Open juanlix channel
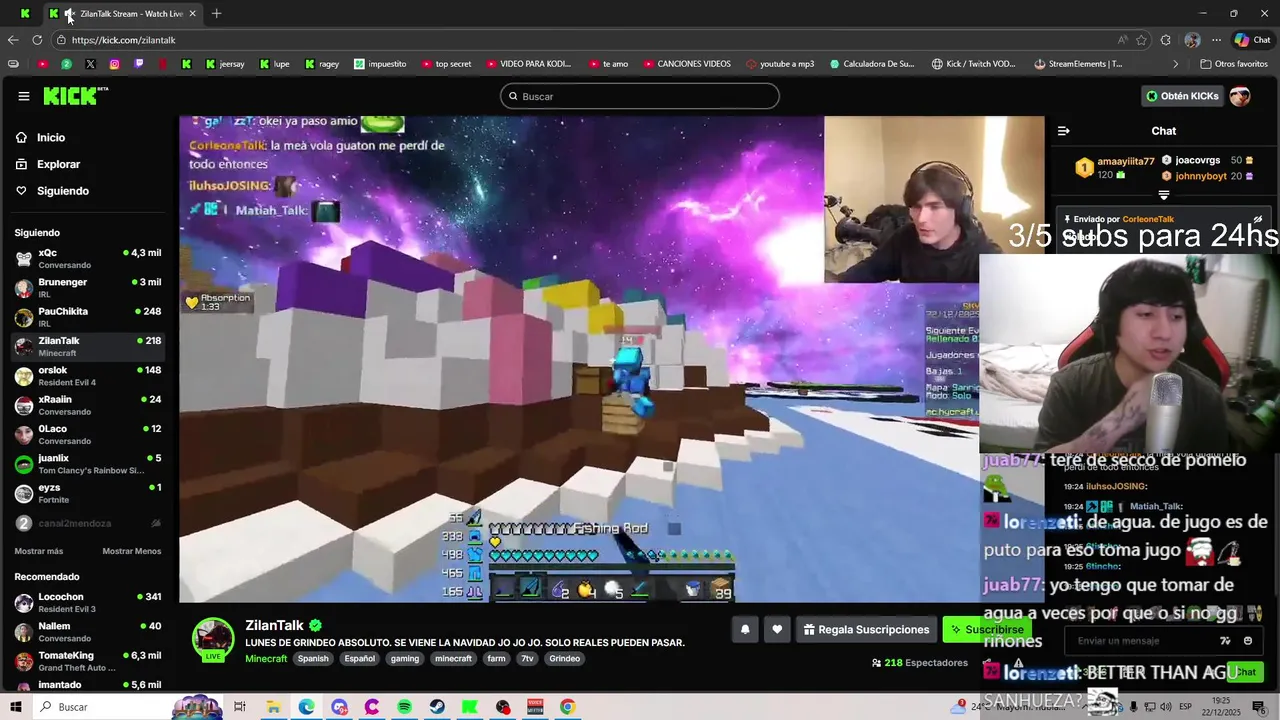 click(88, 463)
